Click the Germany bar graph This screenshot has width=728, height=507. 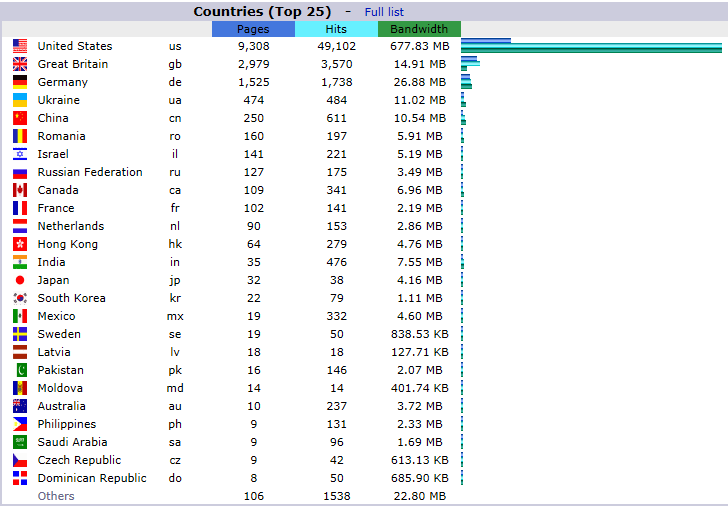(467, 82)
